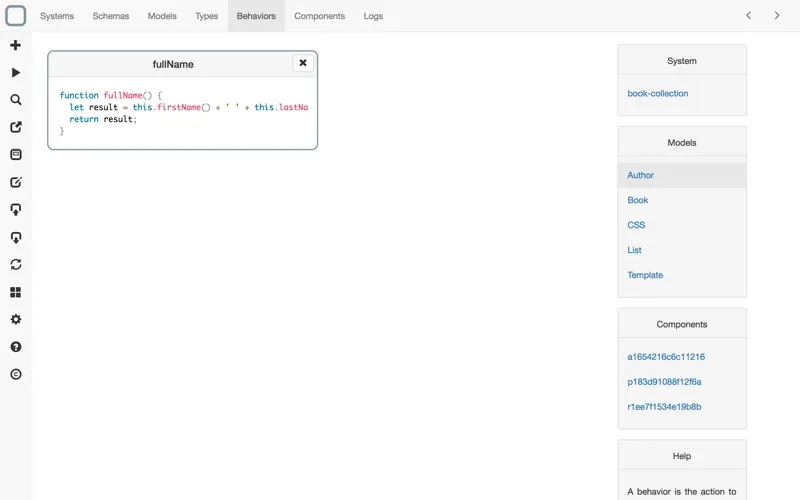Image resolution: width=800 pixels, height=500 pixels.
Task: Run the system with the play icon
Action: pyautogui.click(x=16, y=72)
